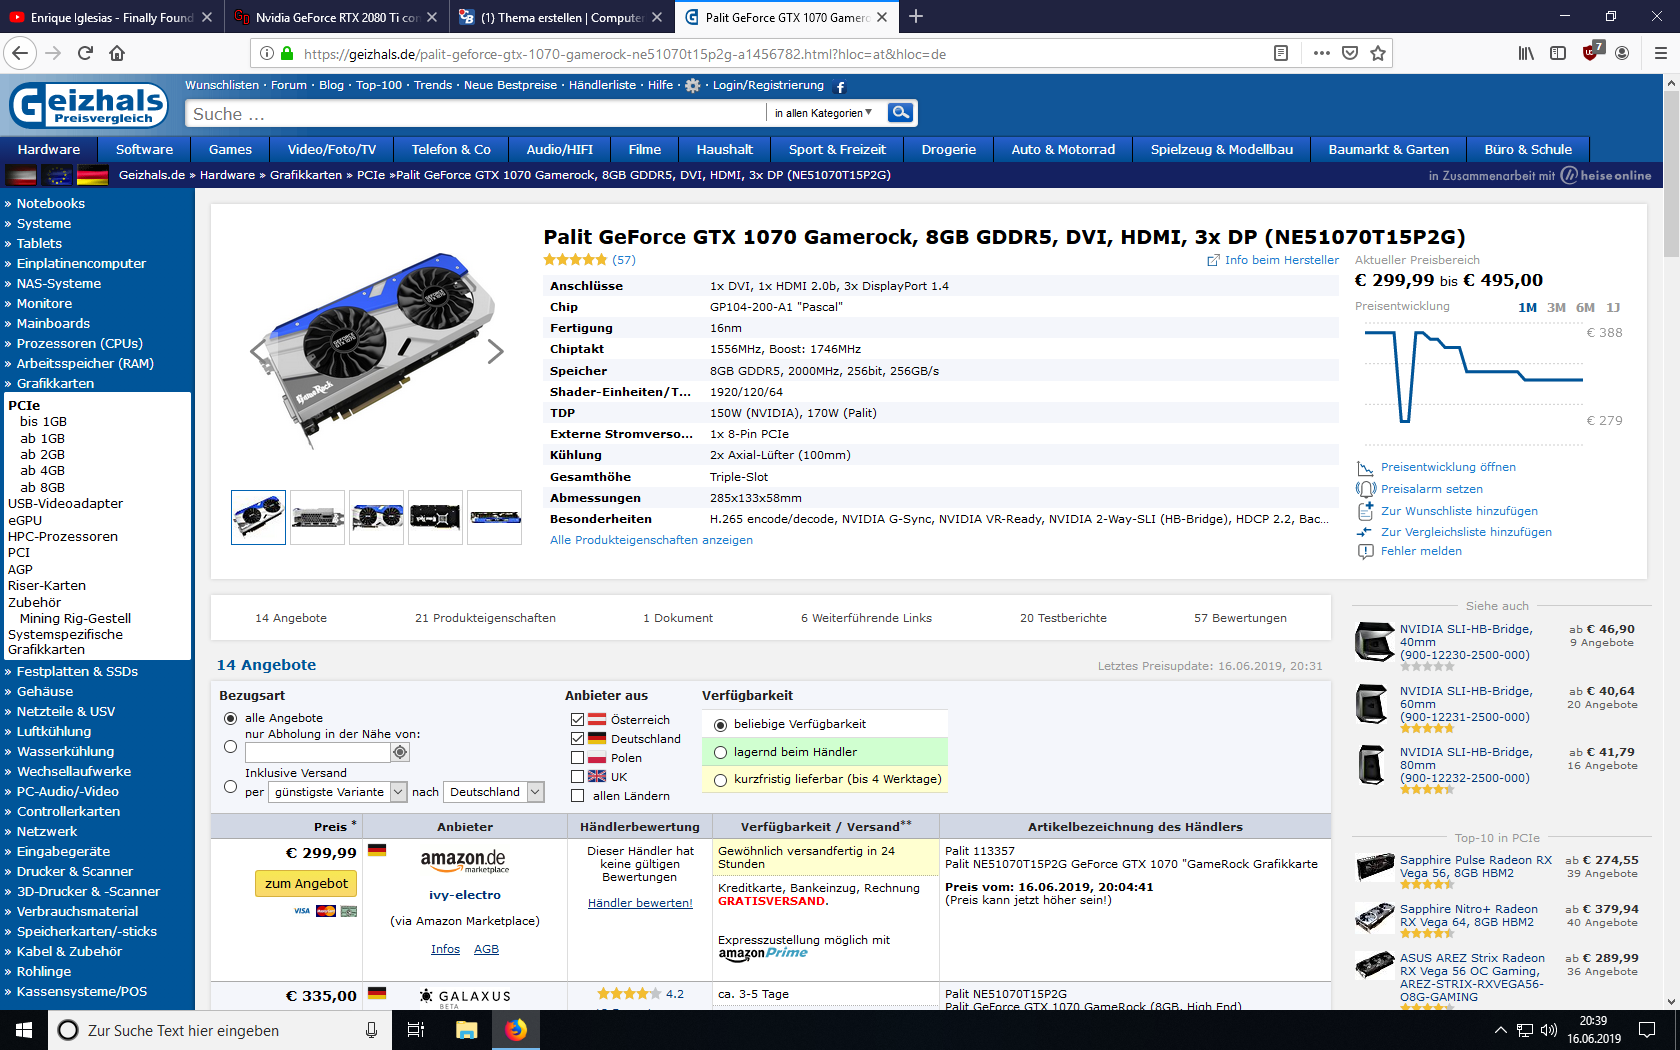Toggle reader view in address bar
The width and height of the screenshot is (1680, 1050).
coord(1281,53)
